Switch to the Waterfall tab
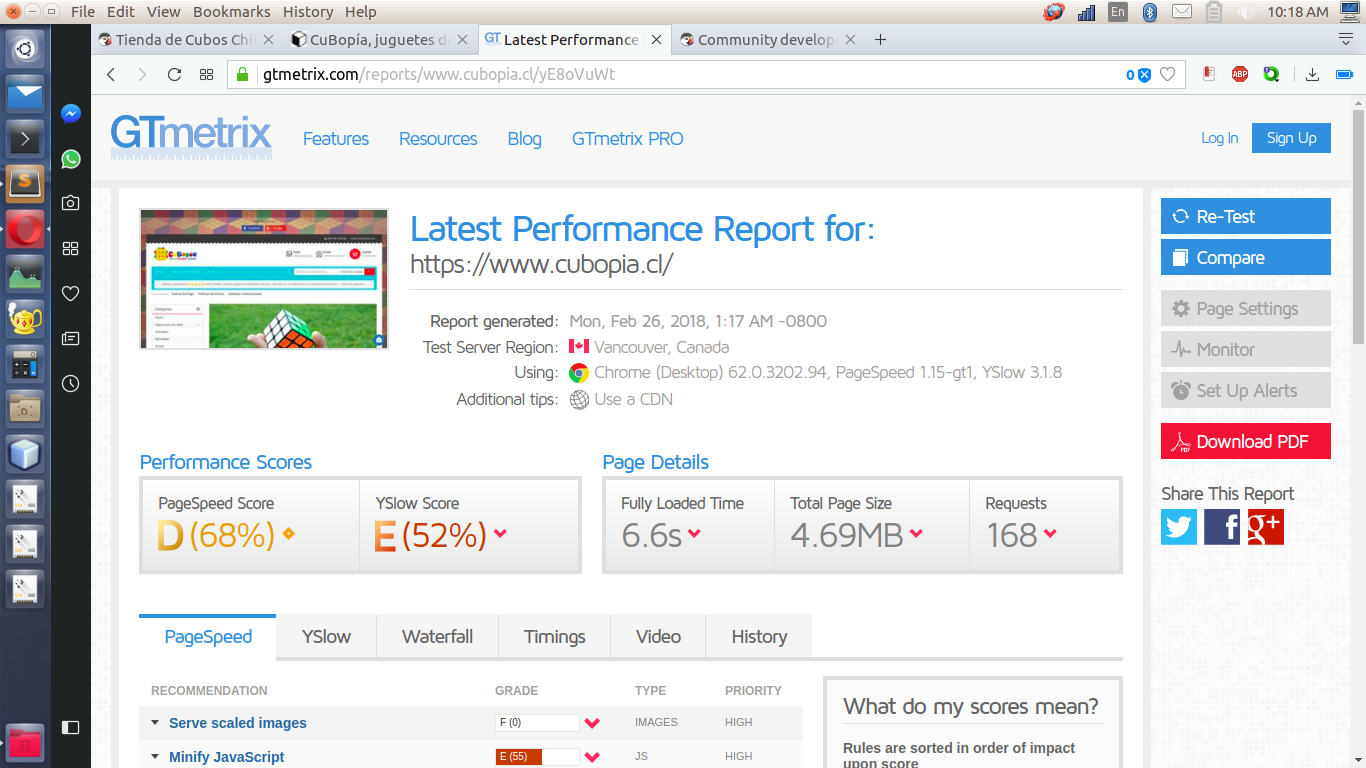 pyautogui.click(x=437, y=637)
